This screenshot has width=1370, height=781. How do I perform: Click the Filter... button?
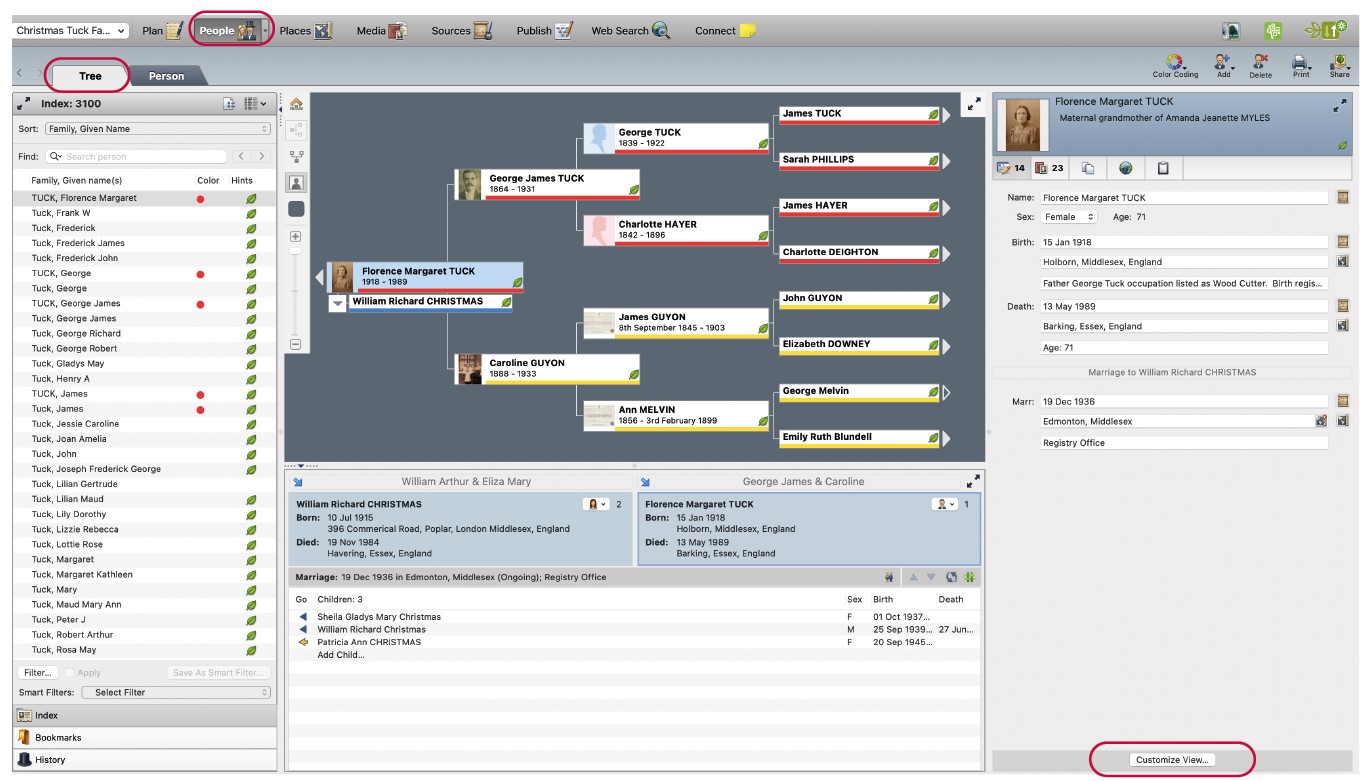pos(38,673)
